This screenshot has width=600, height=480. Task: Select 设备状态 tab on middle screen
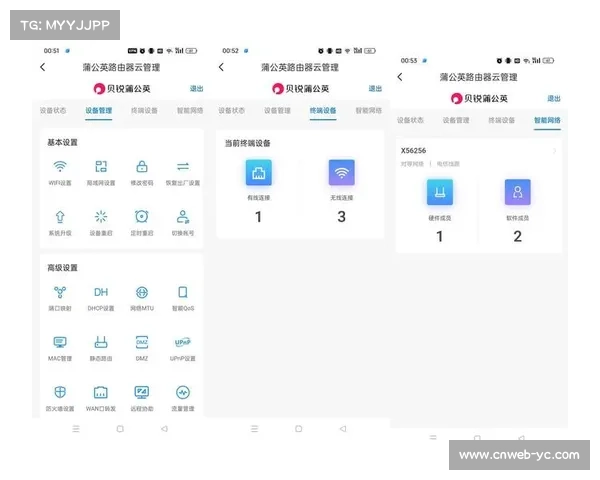coord(232,111)
